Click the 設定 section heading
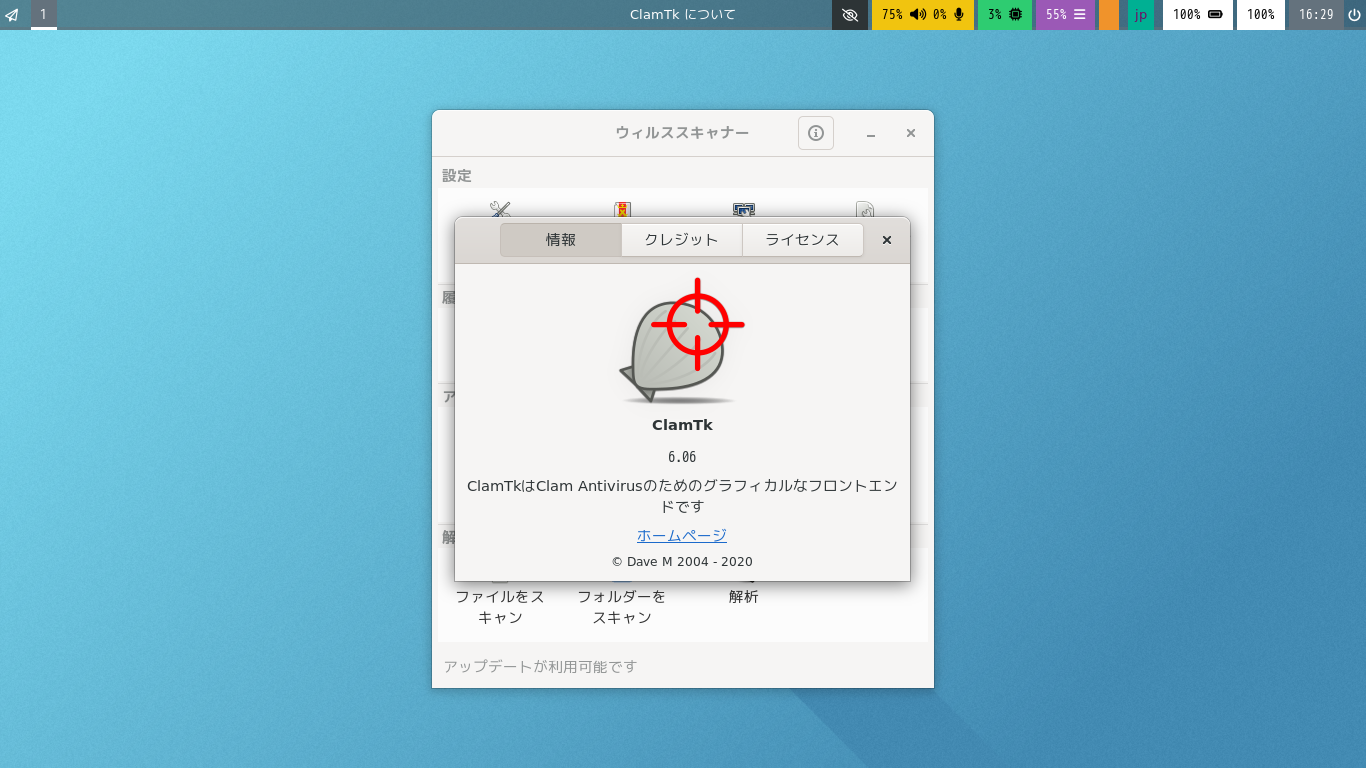The image size is (1366, 768). tap(457, 175)
